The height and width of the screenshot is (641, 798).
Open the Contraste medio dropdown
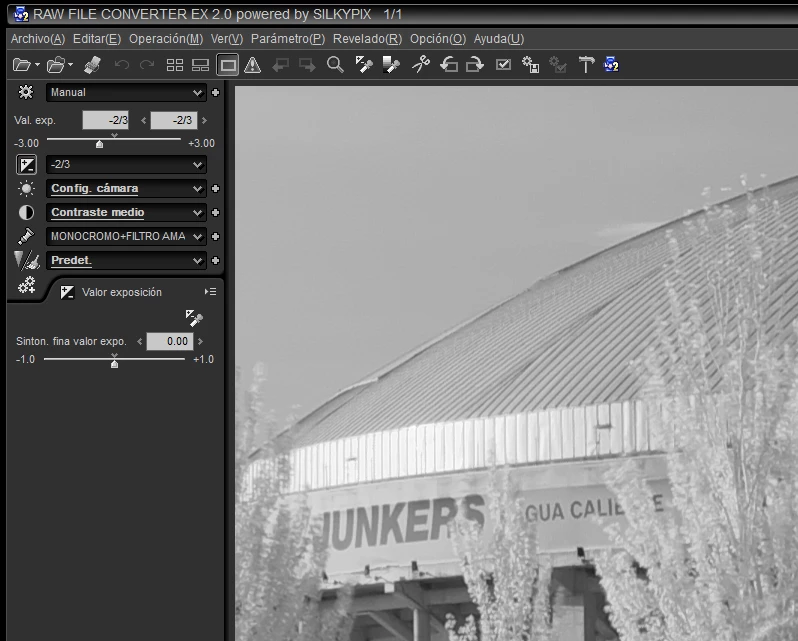tap(126, 213)
